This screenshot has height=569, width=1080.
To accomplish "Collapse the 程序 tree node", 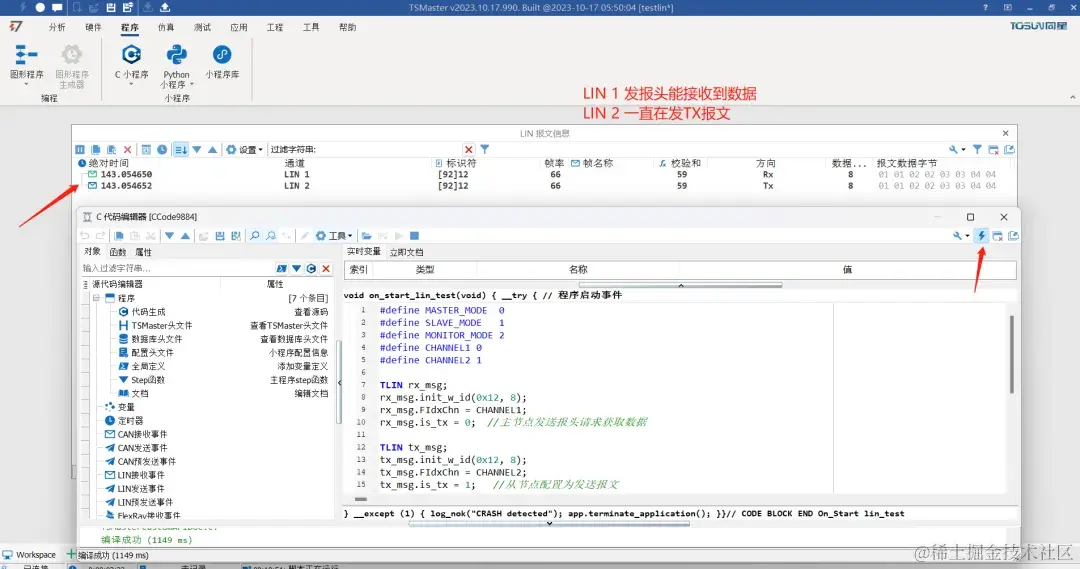I will coord(96,298).
